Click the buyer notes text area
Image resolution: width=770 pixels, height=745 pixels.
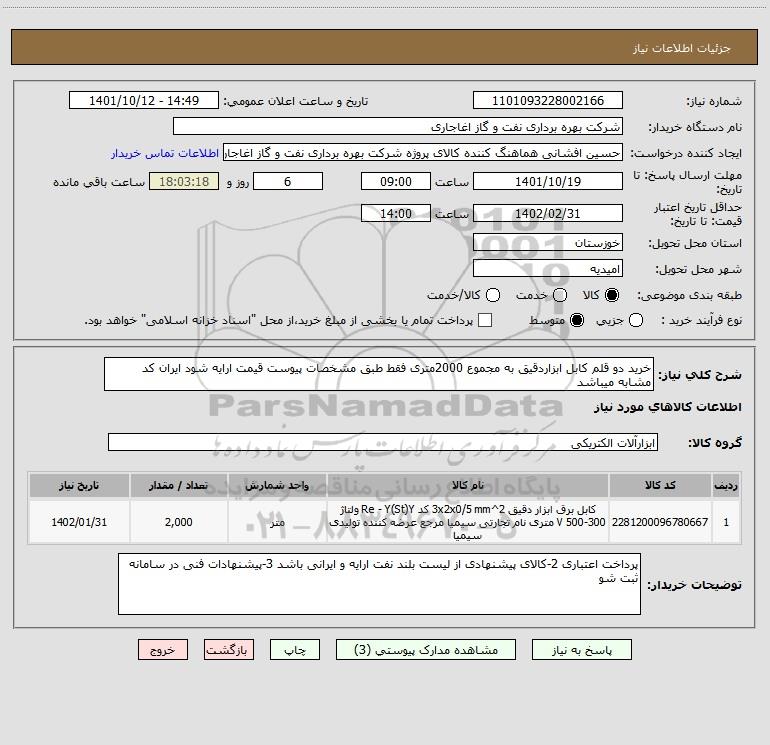[379, 584]
